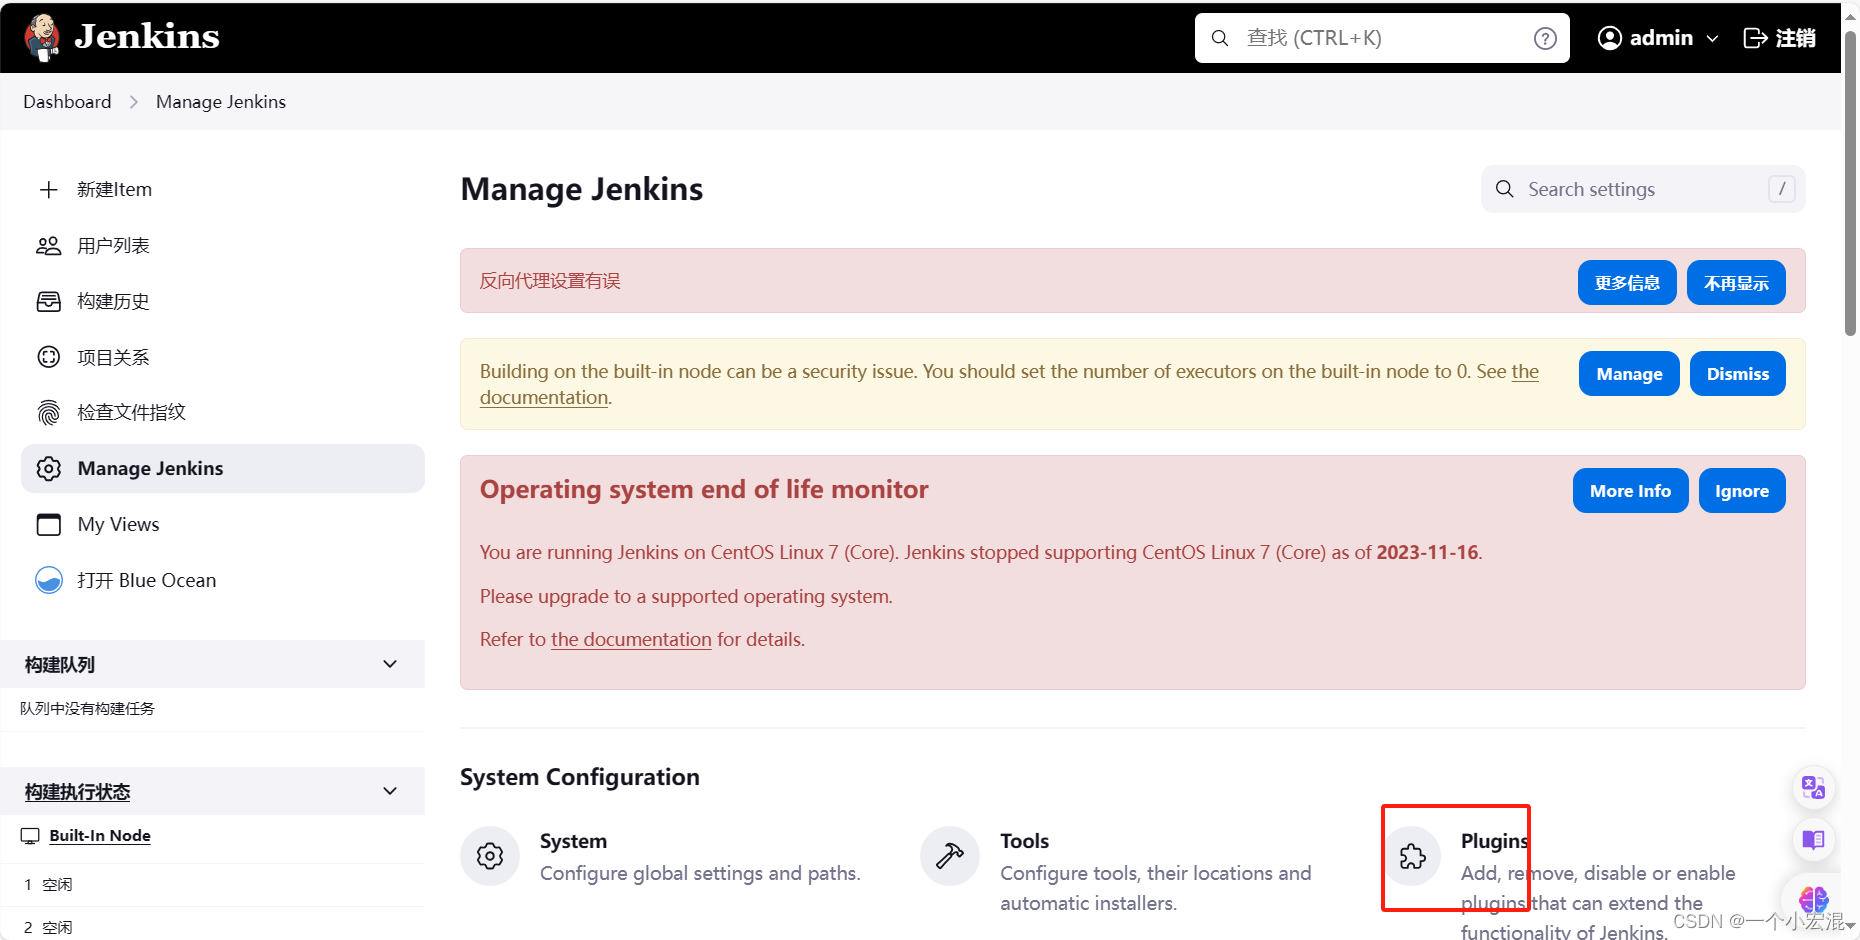
Task: Open Blue Ocean using its wave icon
Action: pos(48,580)
